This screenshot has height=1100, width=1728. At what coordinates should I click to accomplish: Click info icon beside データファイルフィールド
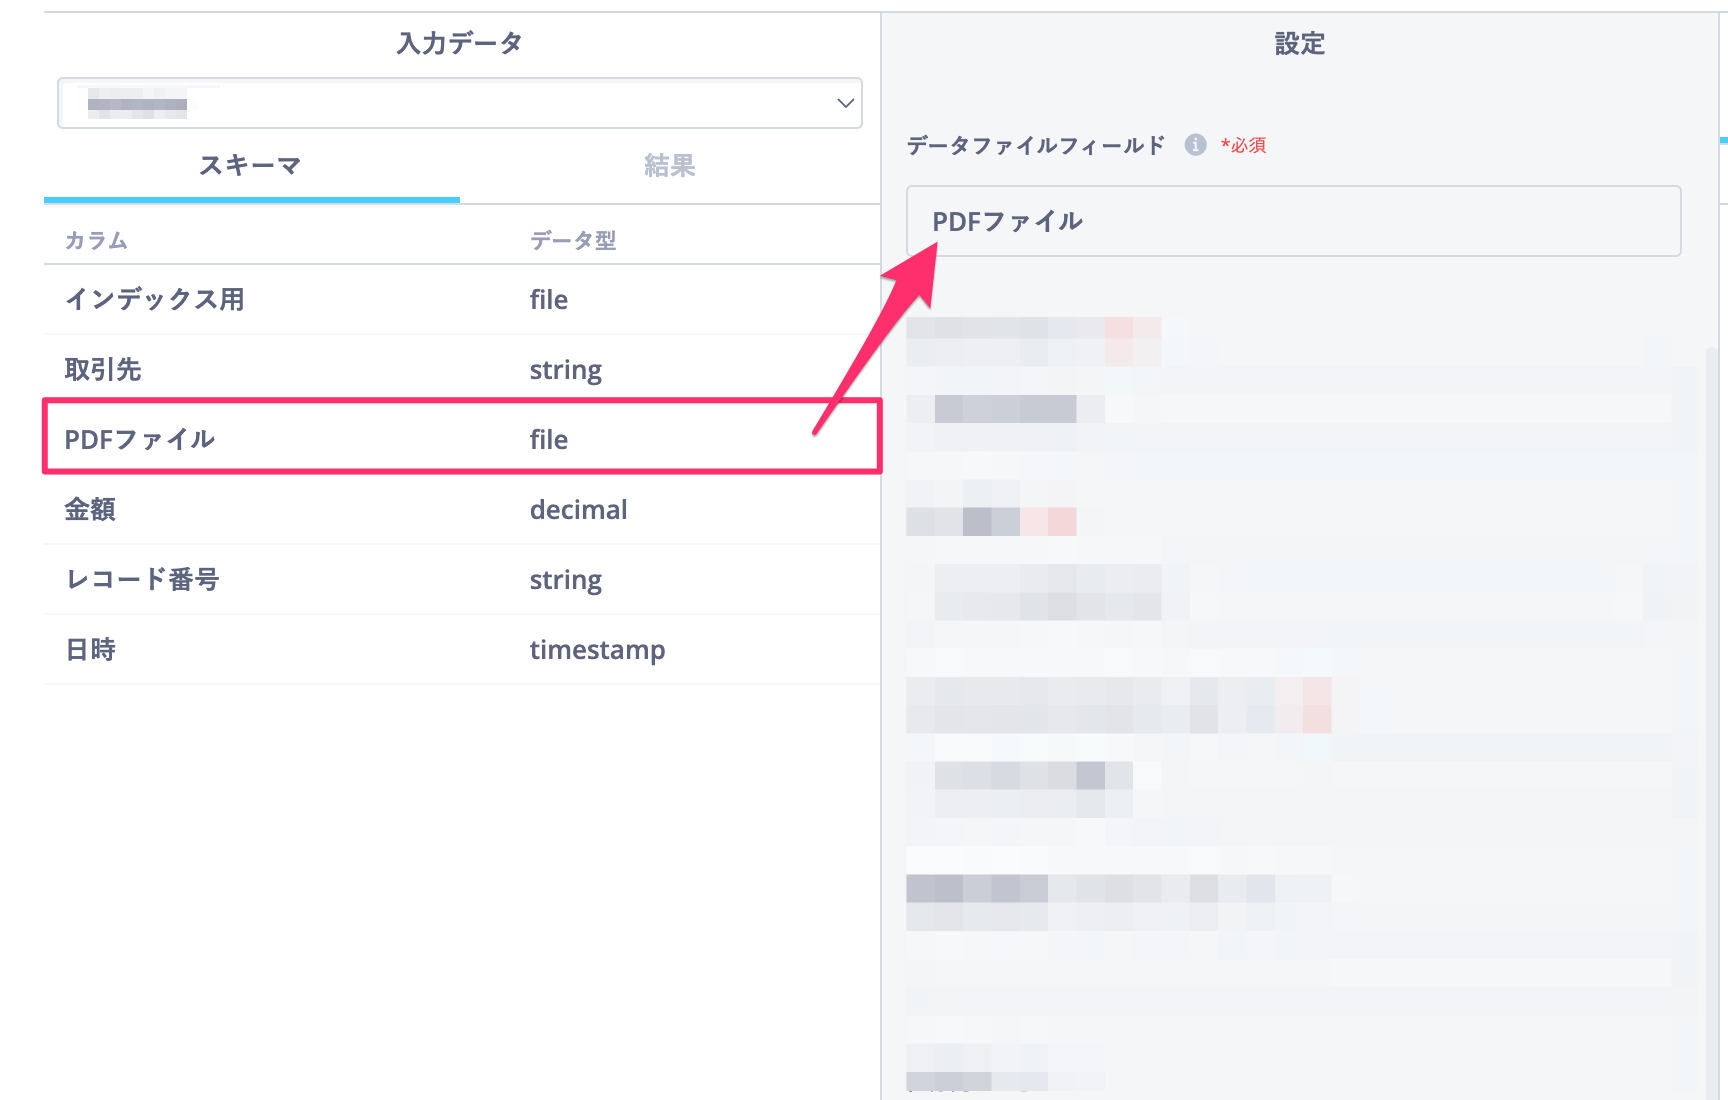click(x=1195, y=145)
